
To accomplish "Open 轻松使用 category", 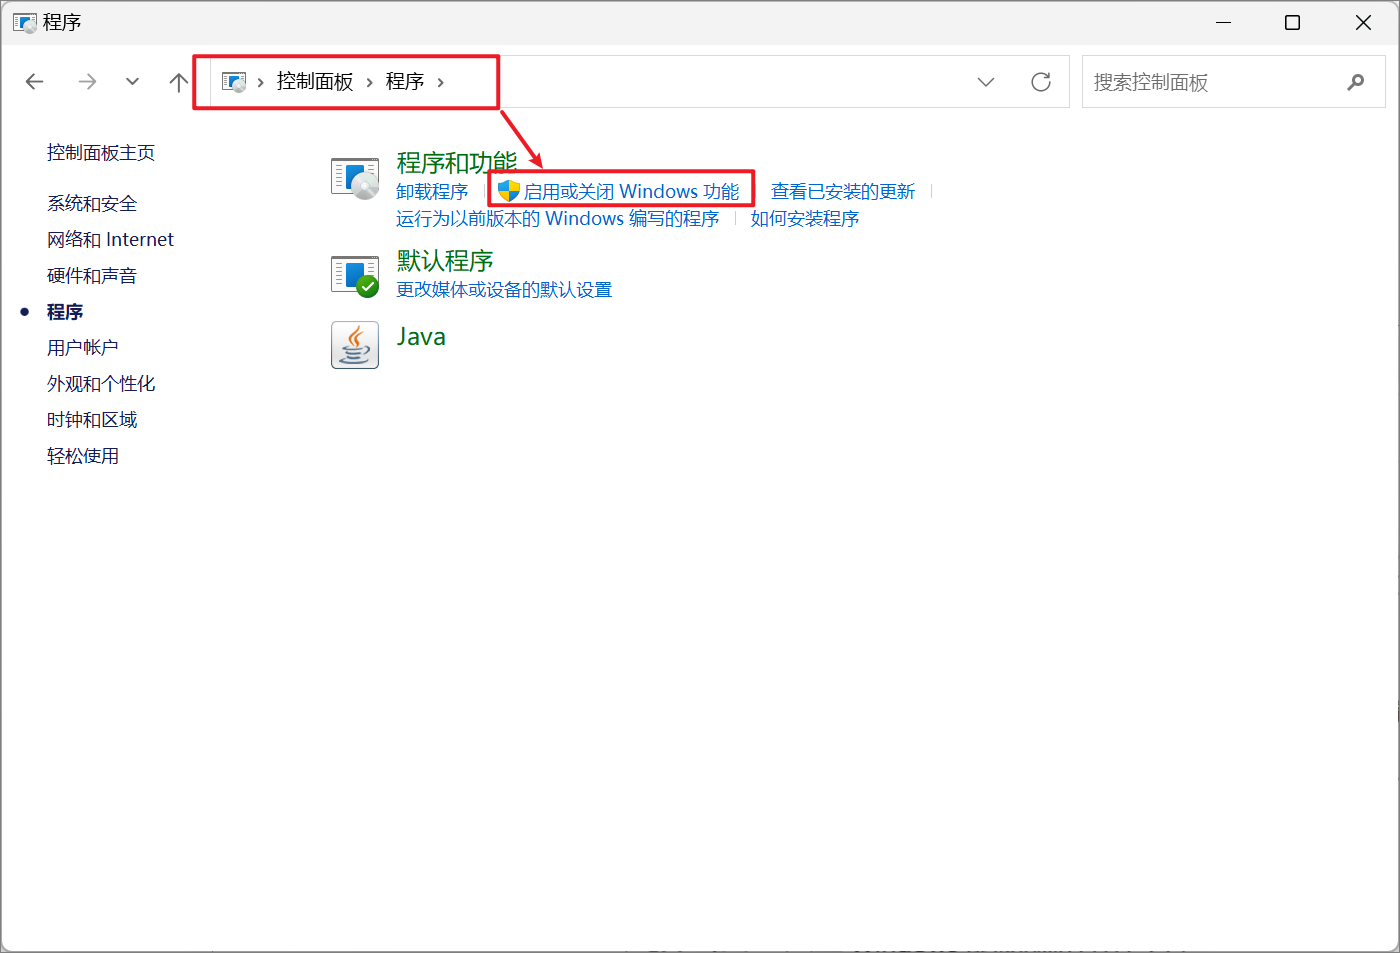I will (83, 456).
